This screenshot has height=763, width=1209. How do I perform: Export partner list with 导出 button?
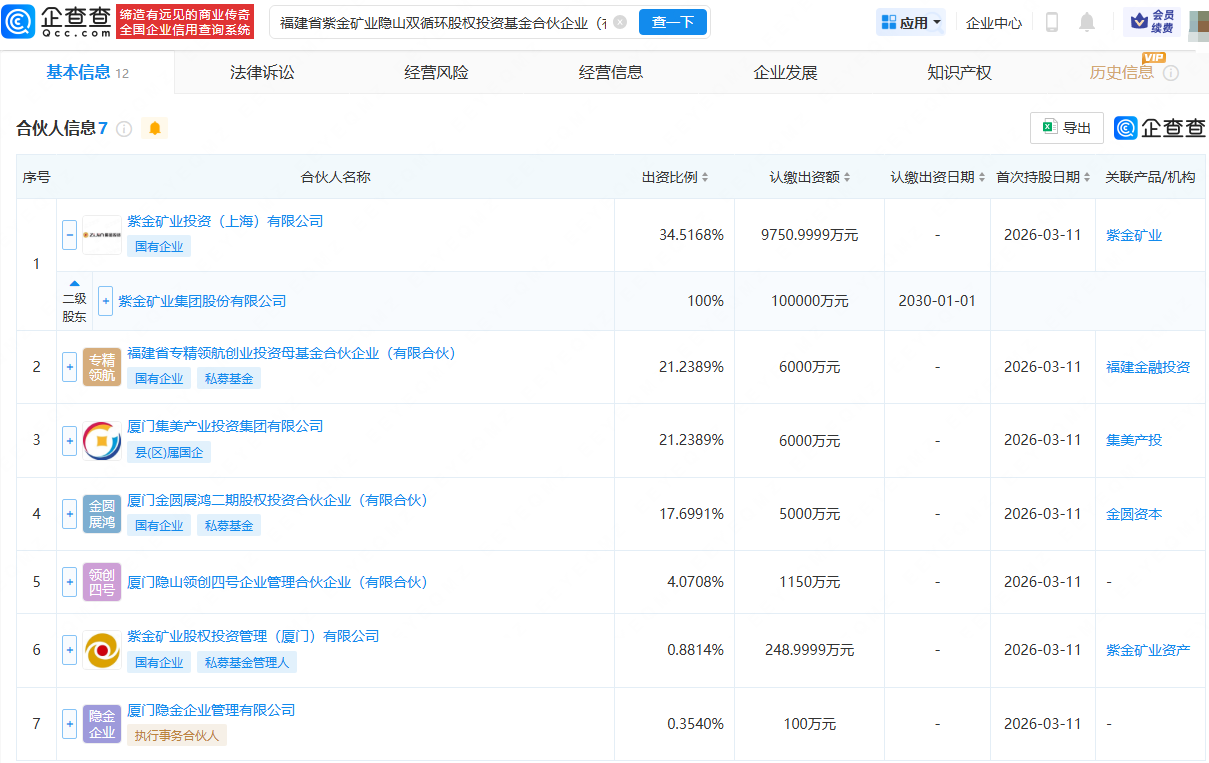(1067, 128)
